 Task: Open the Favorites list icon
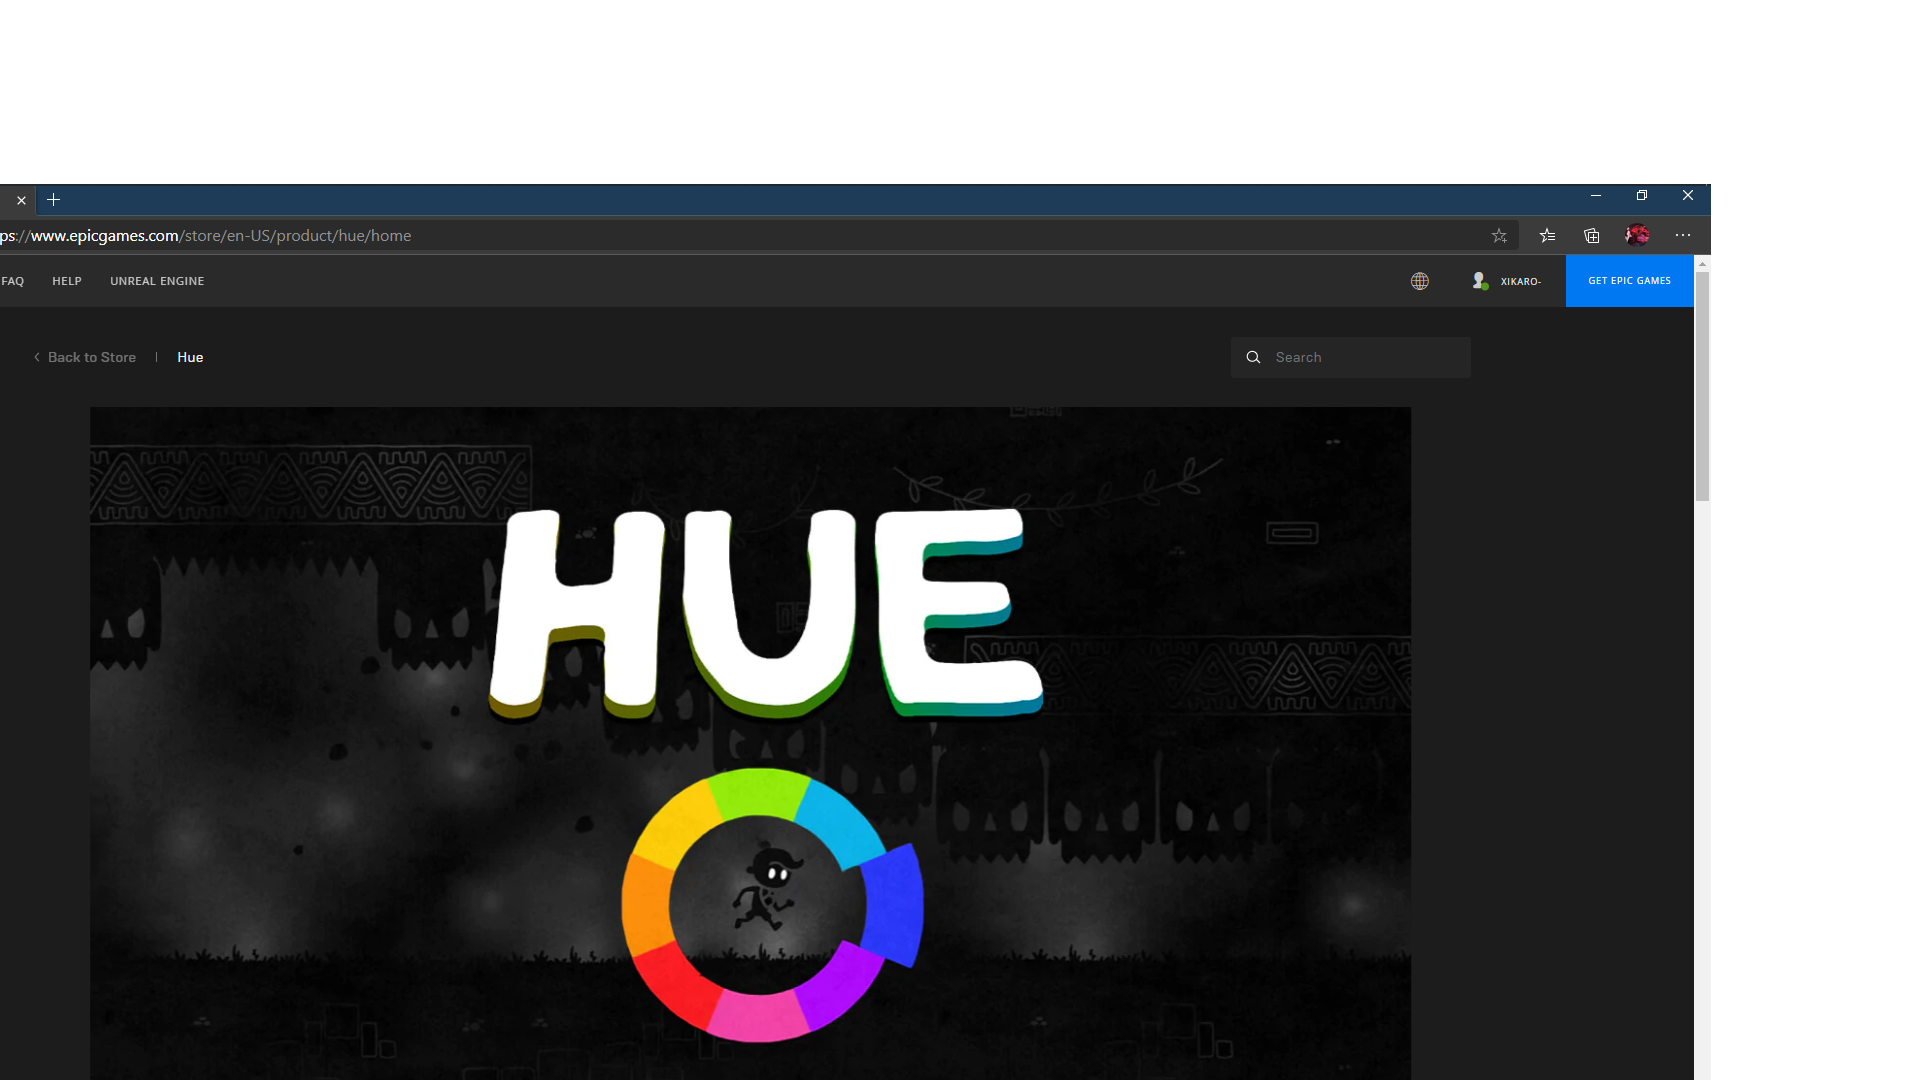[1547, 236]
